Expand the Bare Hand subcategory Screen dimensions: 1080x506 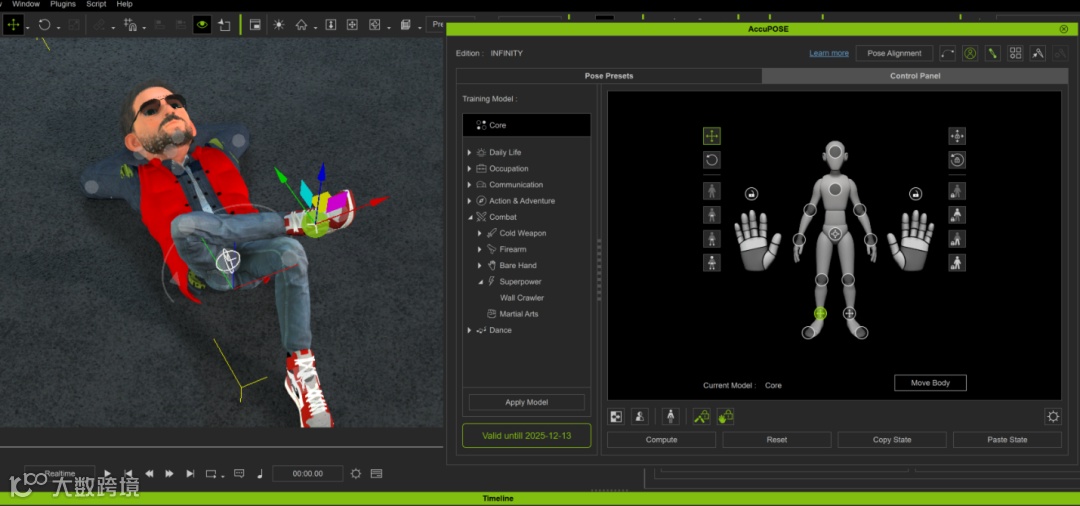[480, 265]
